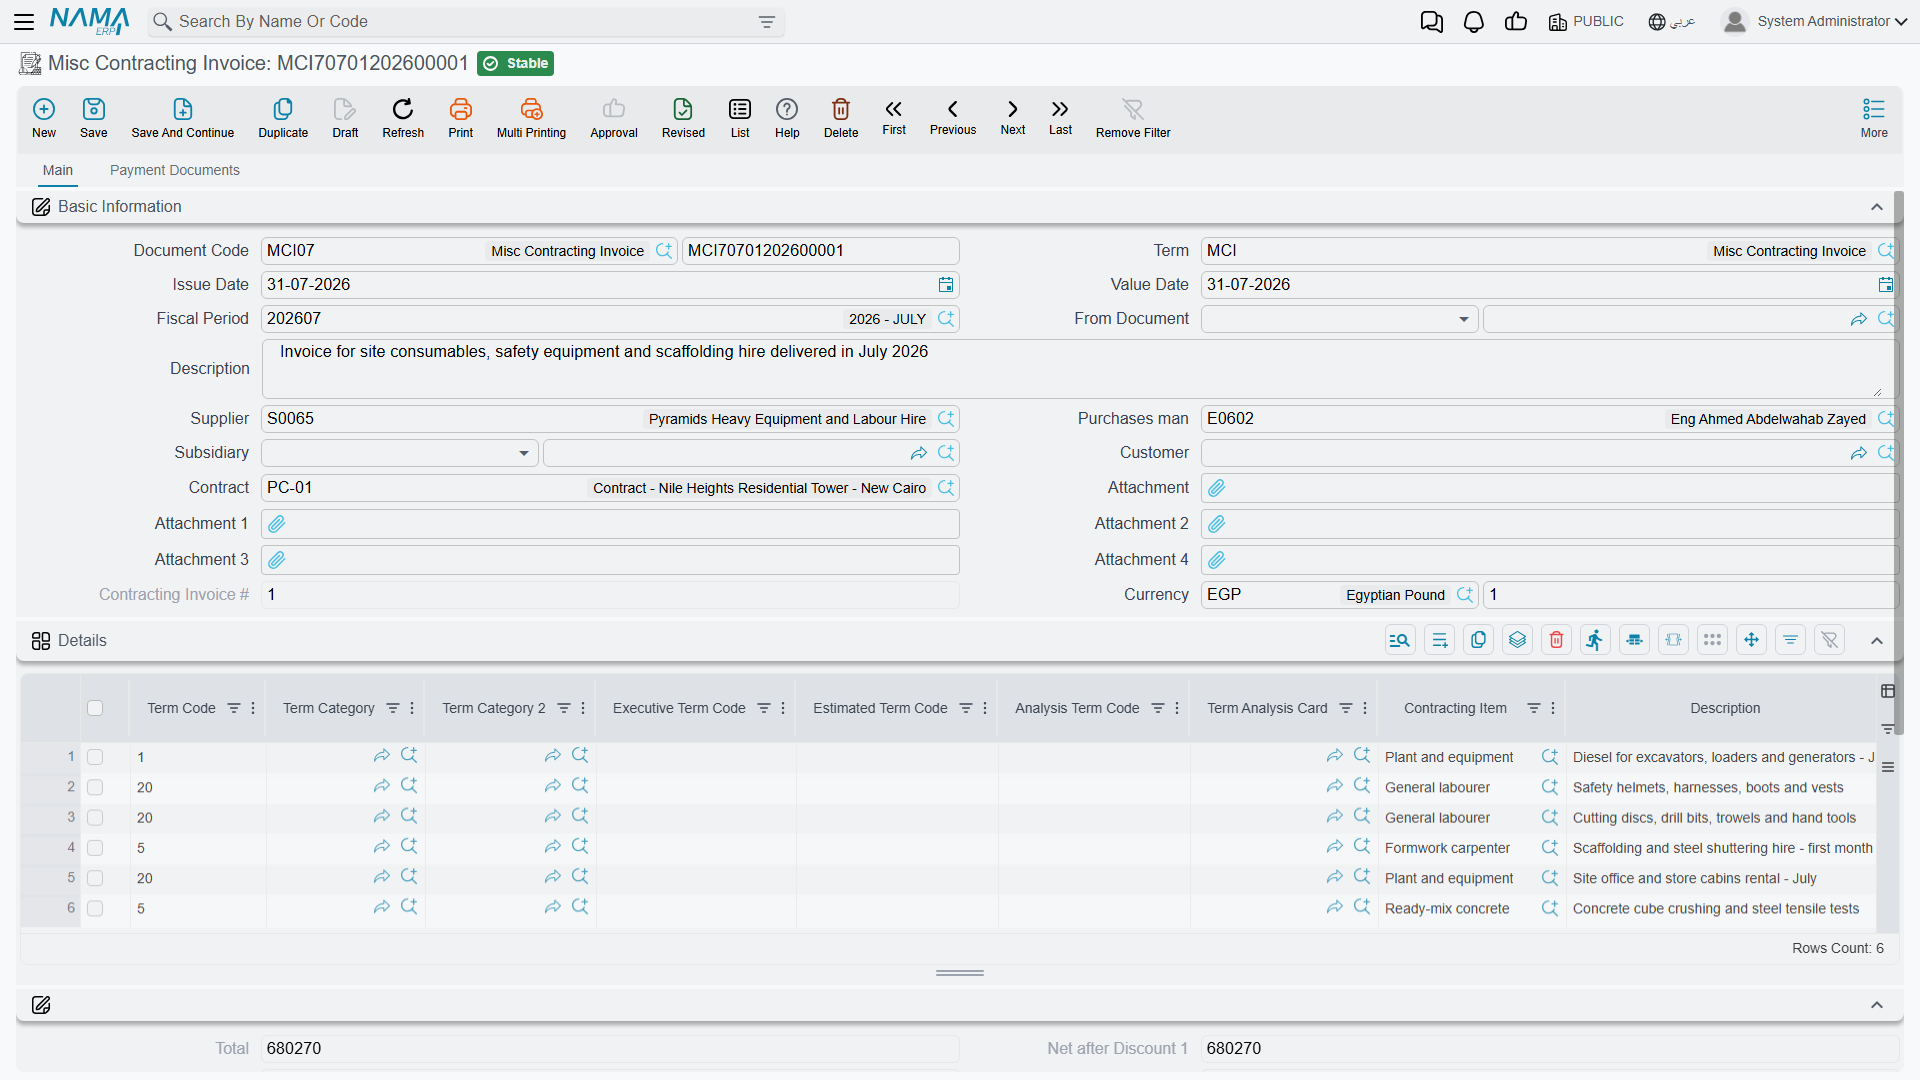This screenshot has height=1080, width=1920.
Task: Click the PUBLIC company selector
Action: 1586,21
